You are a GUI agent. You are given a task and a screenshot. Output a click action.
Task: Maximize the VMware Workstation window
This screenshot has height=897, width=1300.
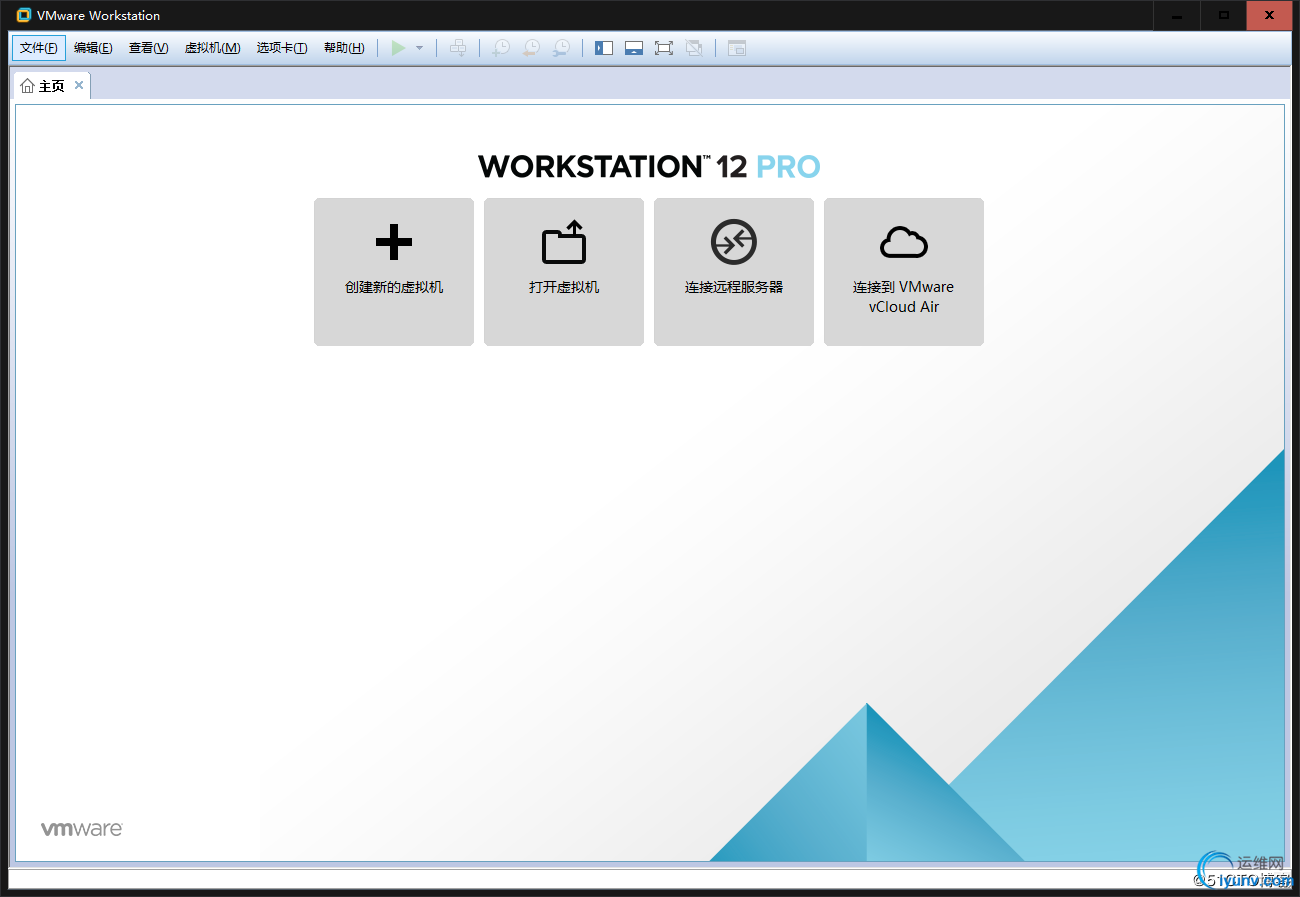pos(1223,15)
